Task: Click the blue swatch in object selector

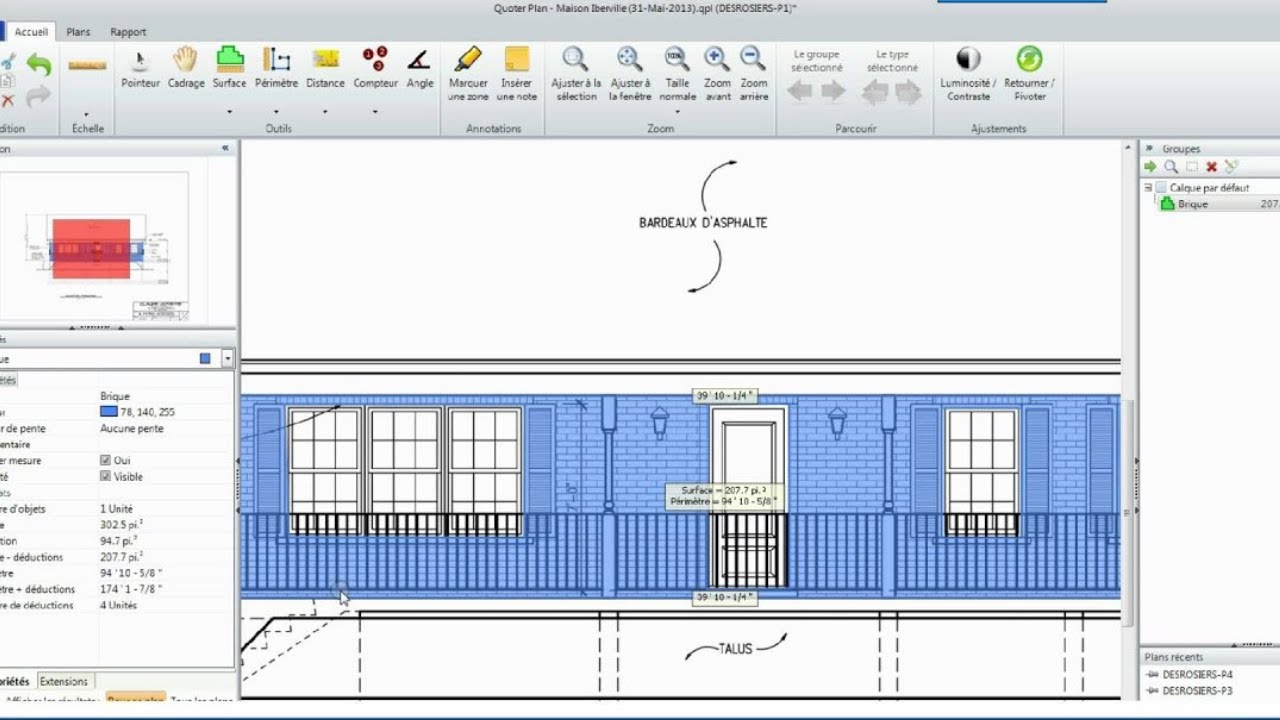Action: pos(205,358)
